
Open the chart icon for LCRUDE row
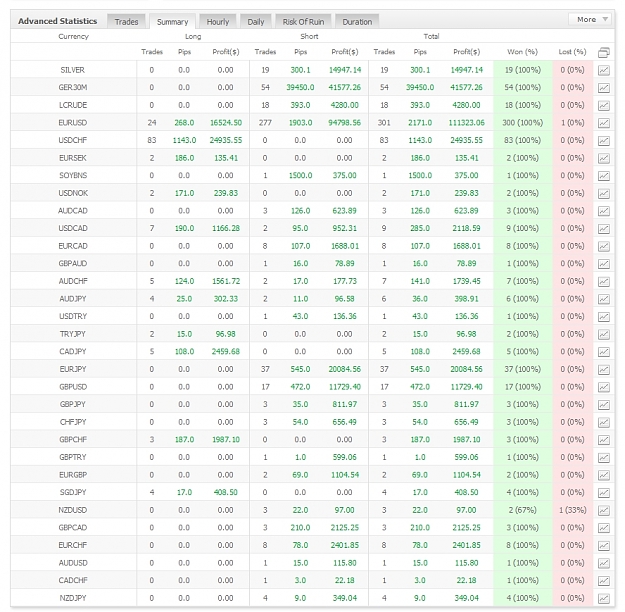[603, 106]
